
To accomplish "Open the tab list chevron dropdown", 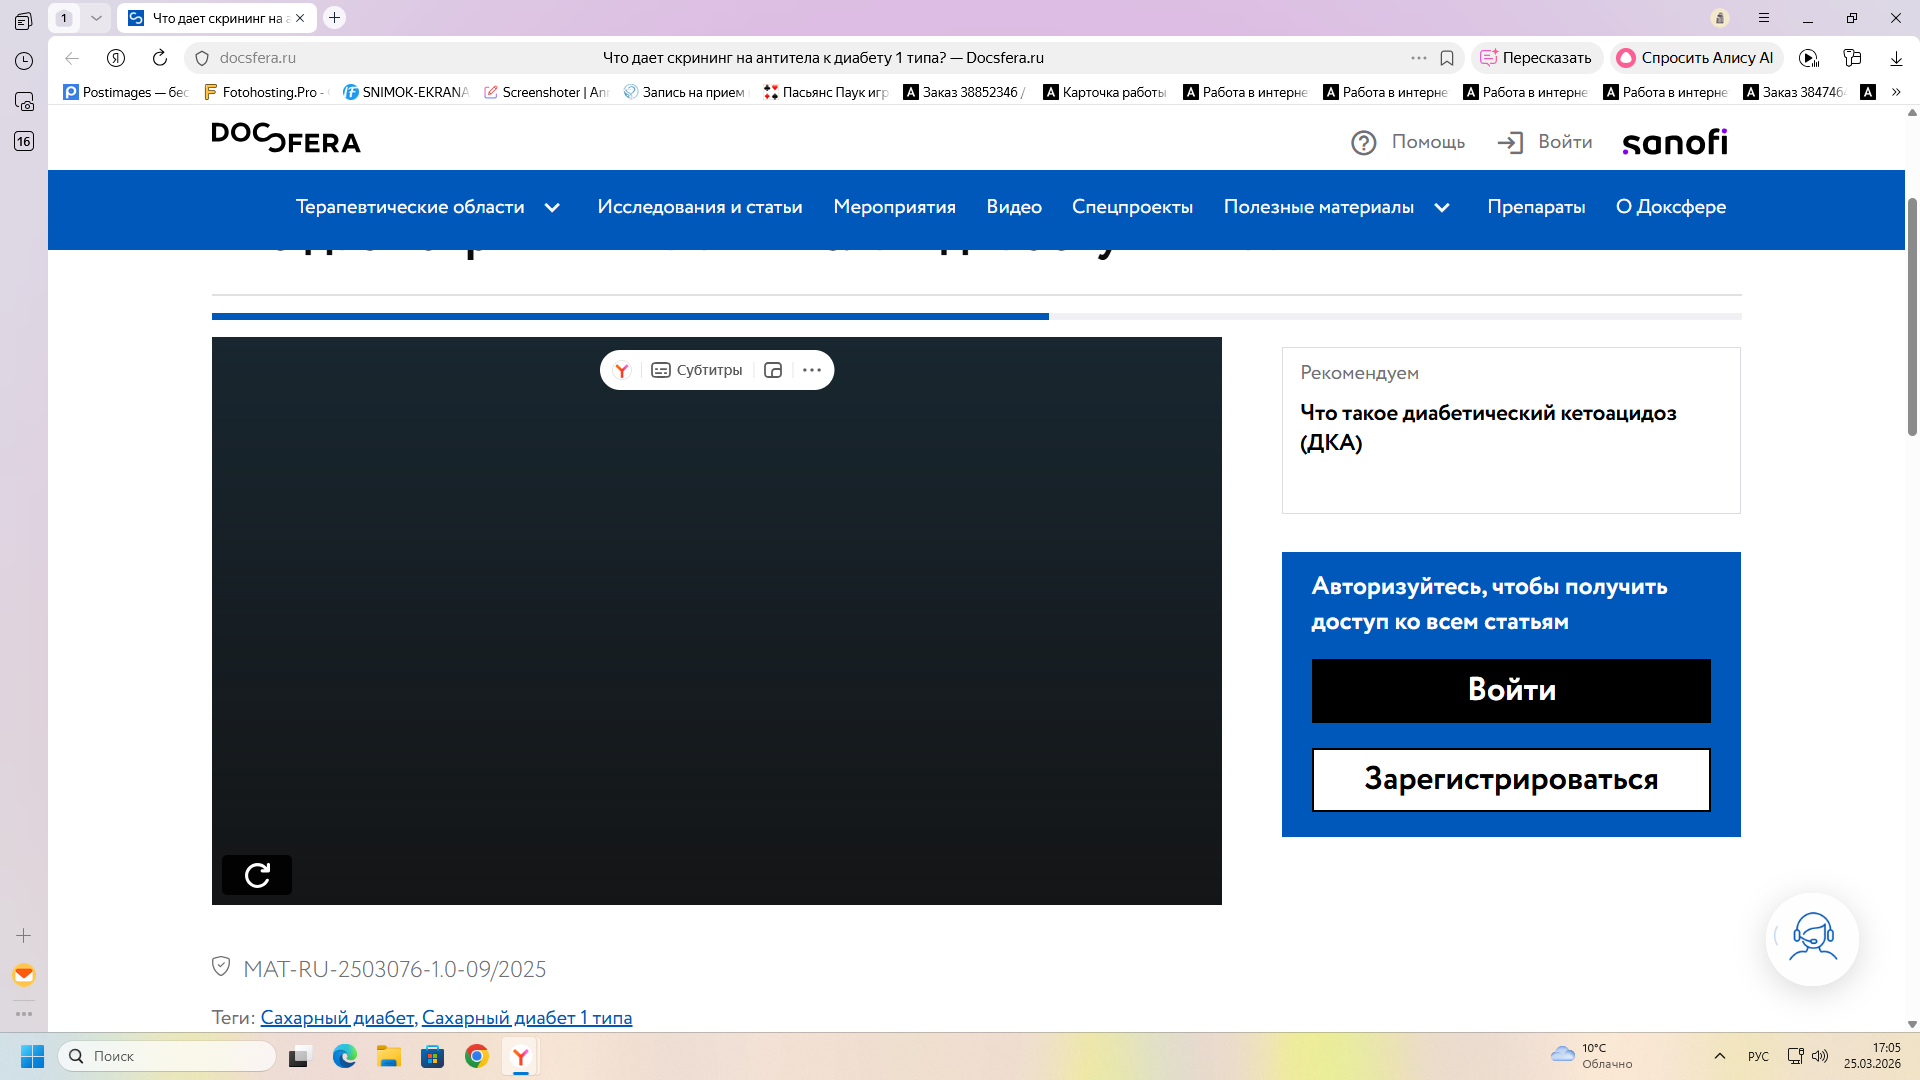I will (x=96, y=18).
